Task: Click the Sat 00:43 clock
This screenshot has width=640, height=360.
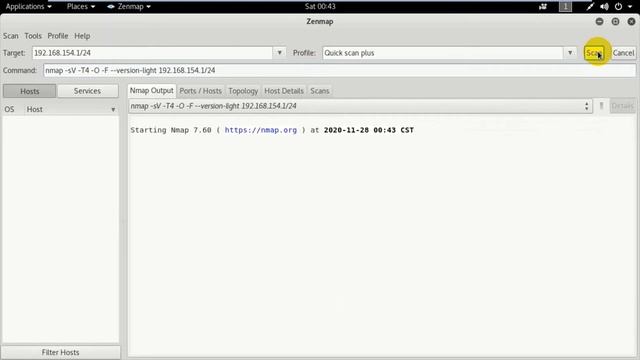Action: point(320,7)
